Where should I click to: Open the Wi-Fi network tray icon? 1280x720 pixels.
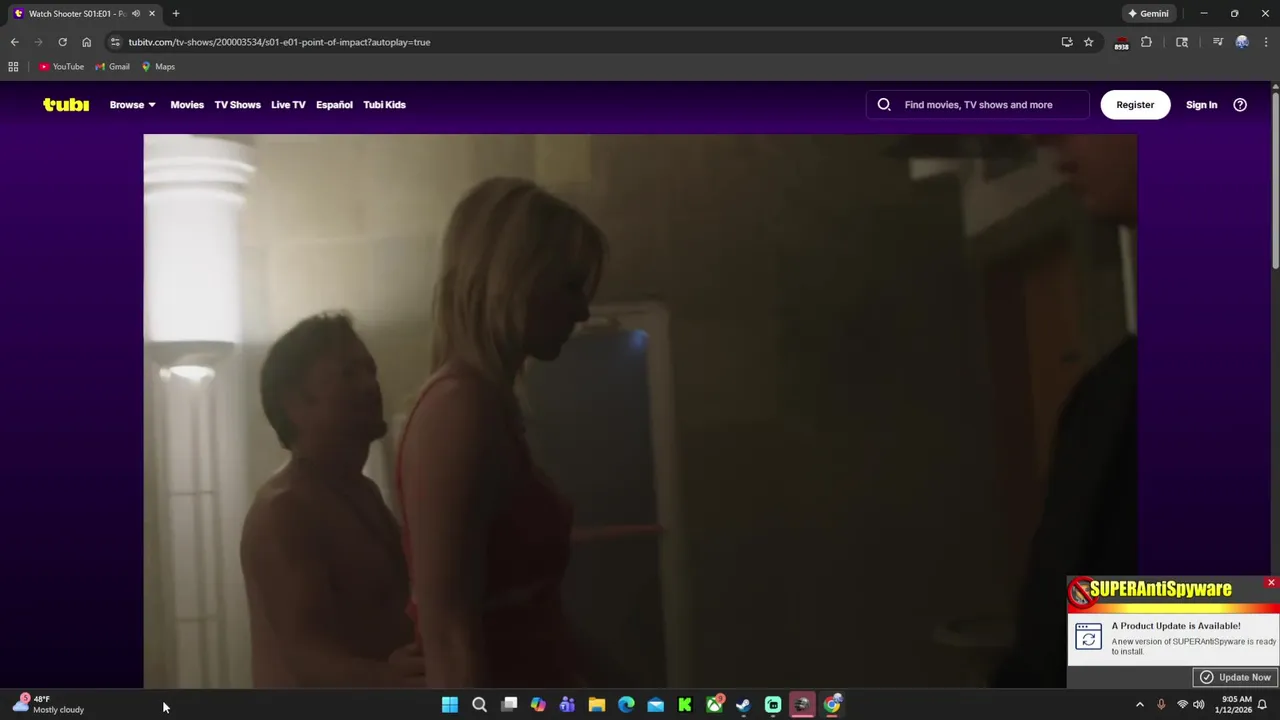pyautogui.click(x=1182, y=705)
